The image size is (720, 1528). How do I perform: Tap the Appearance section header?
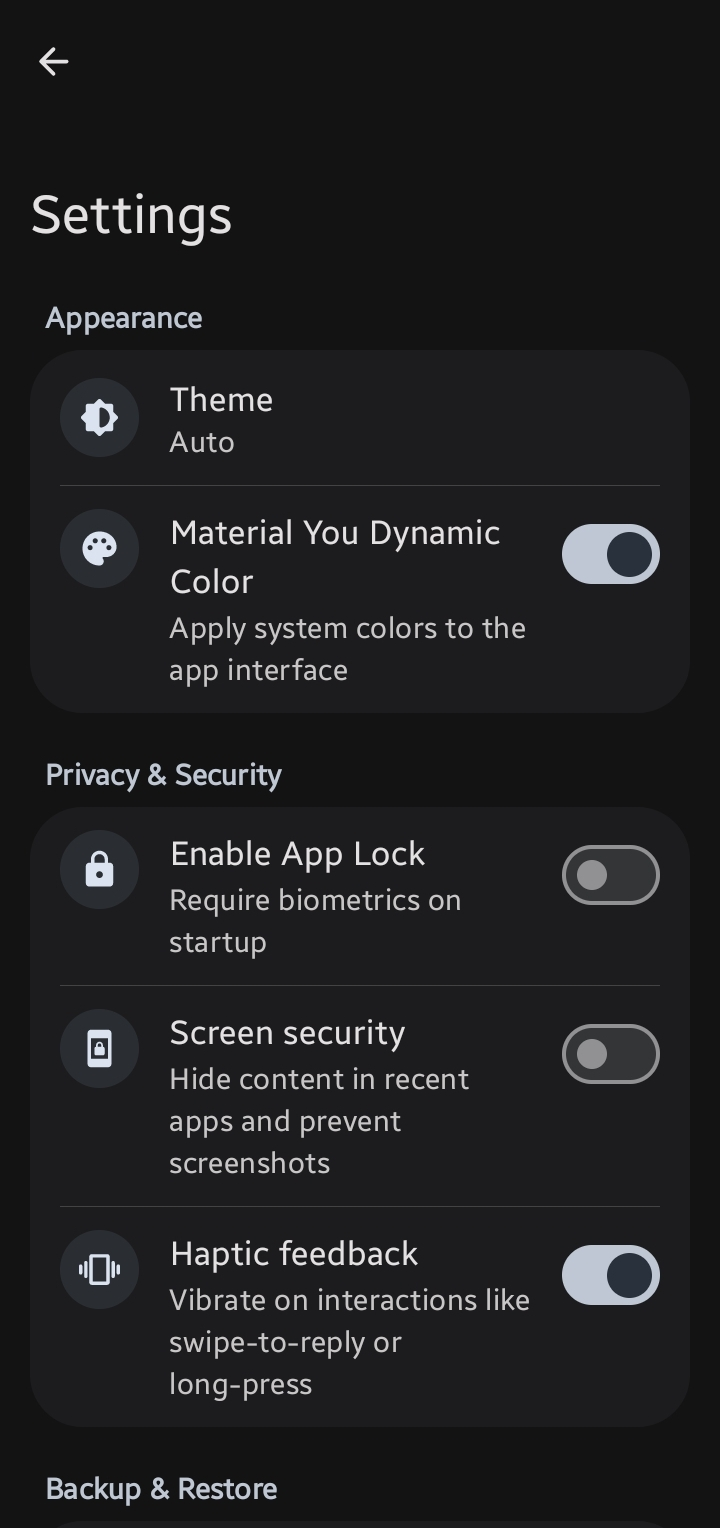[124, 318]
